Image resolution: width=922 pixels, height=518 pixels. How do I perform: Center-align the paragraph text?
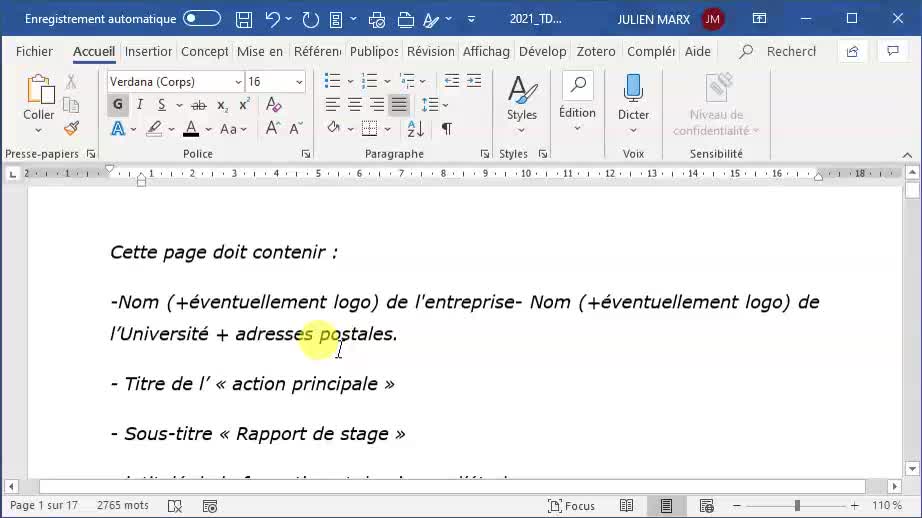click(354, 105)
